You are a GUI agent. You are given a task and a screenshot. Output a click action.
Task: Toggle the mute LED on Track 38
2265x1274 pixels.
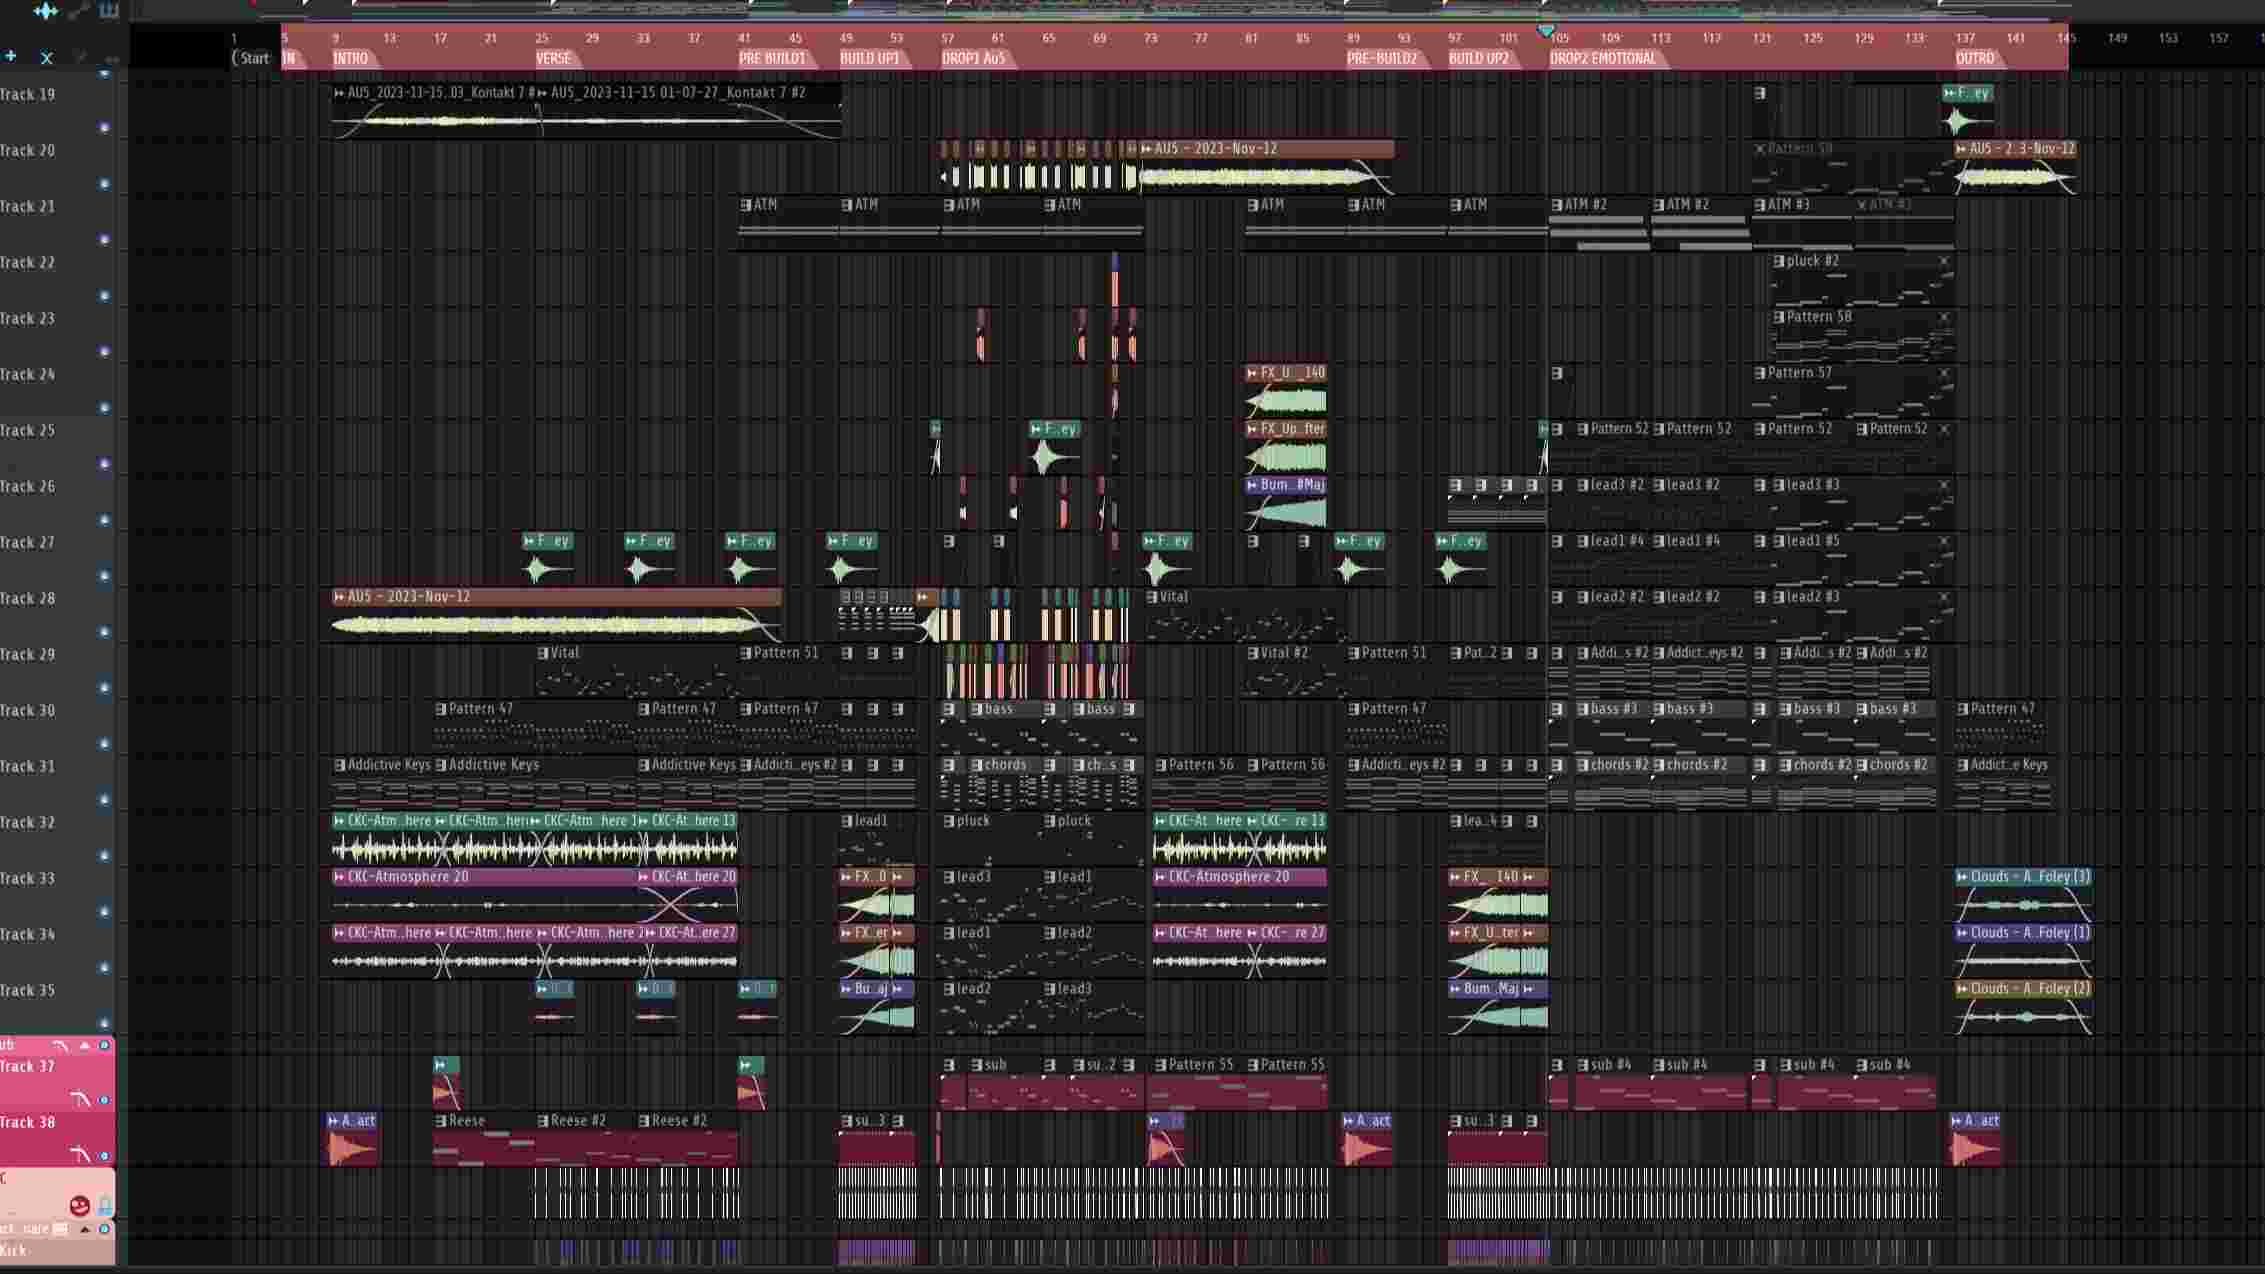pos(104,1156)
